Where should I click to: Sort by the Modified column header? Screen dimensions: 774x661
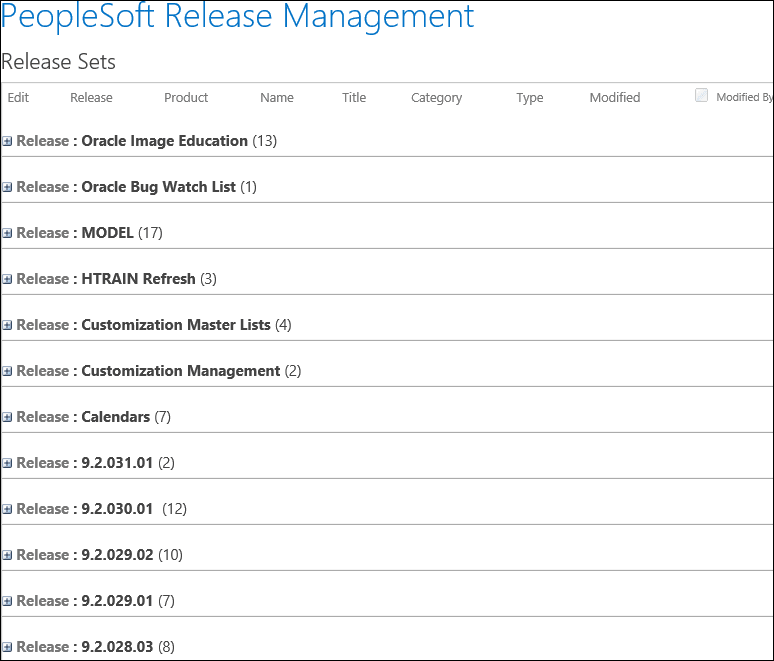(x=615, y=97)
